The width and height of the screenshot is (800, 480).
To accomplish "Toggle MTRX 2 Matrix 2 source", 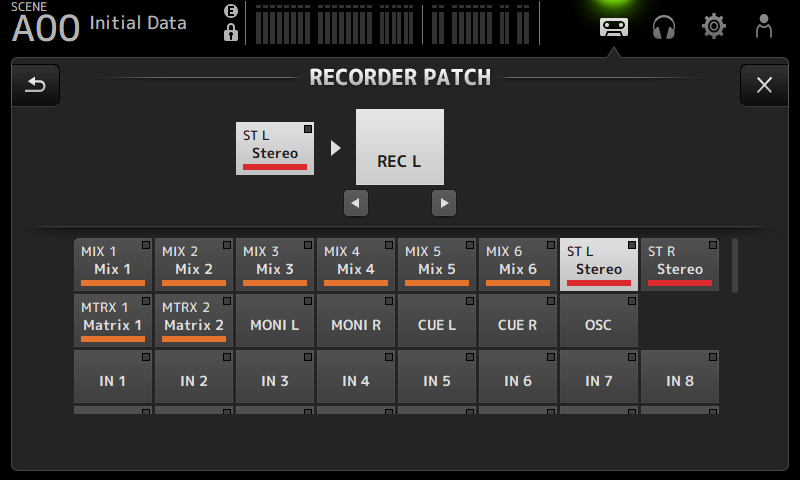I will [x=194, y=319].
